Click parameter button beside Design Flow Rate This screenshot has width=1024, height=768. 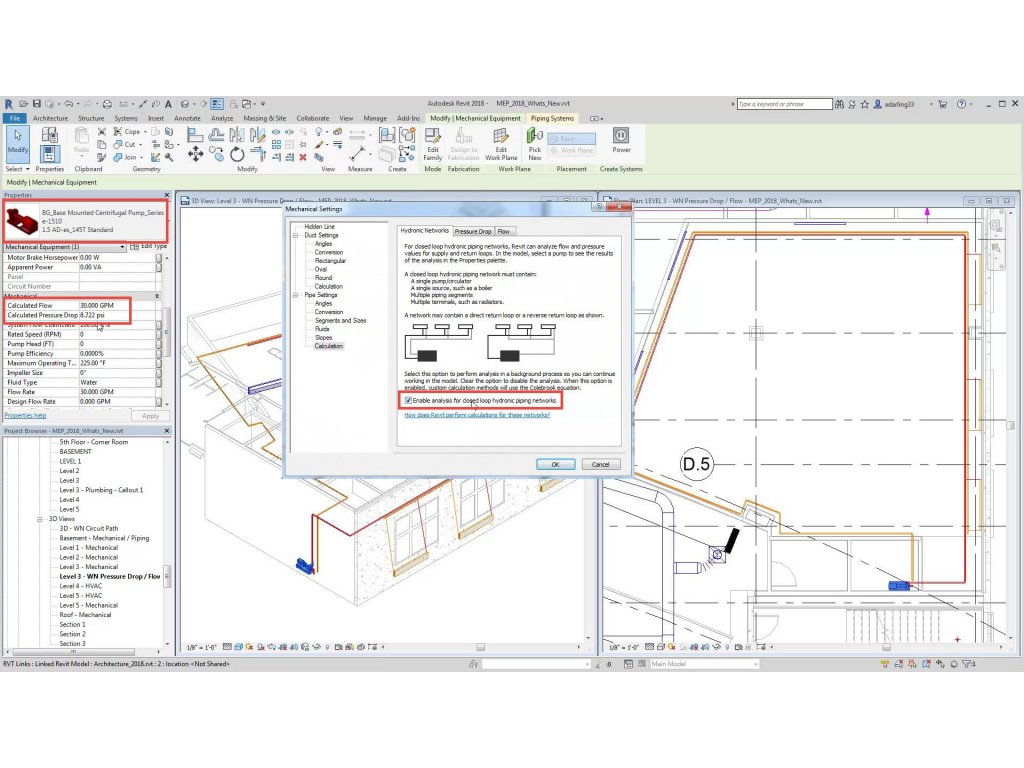tap(159, 402)
